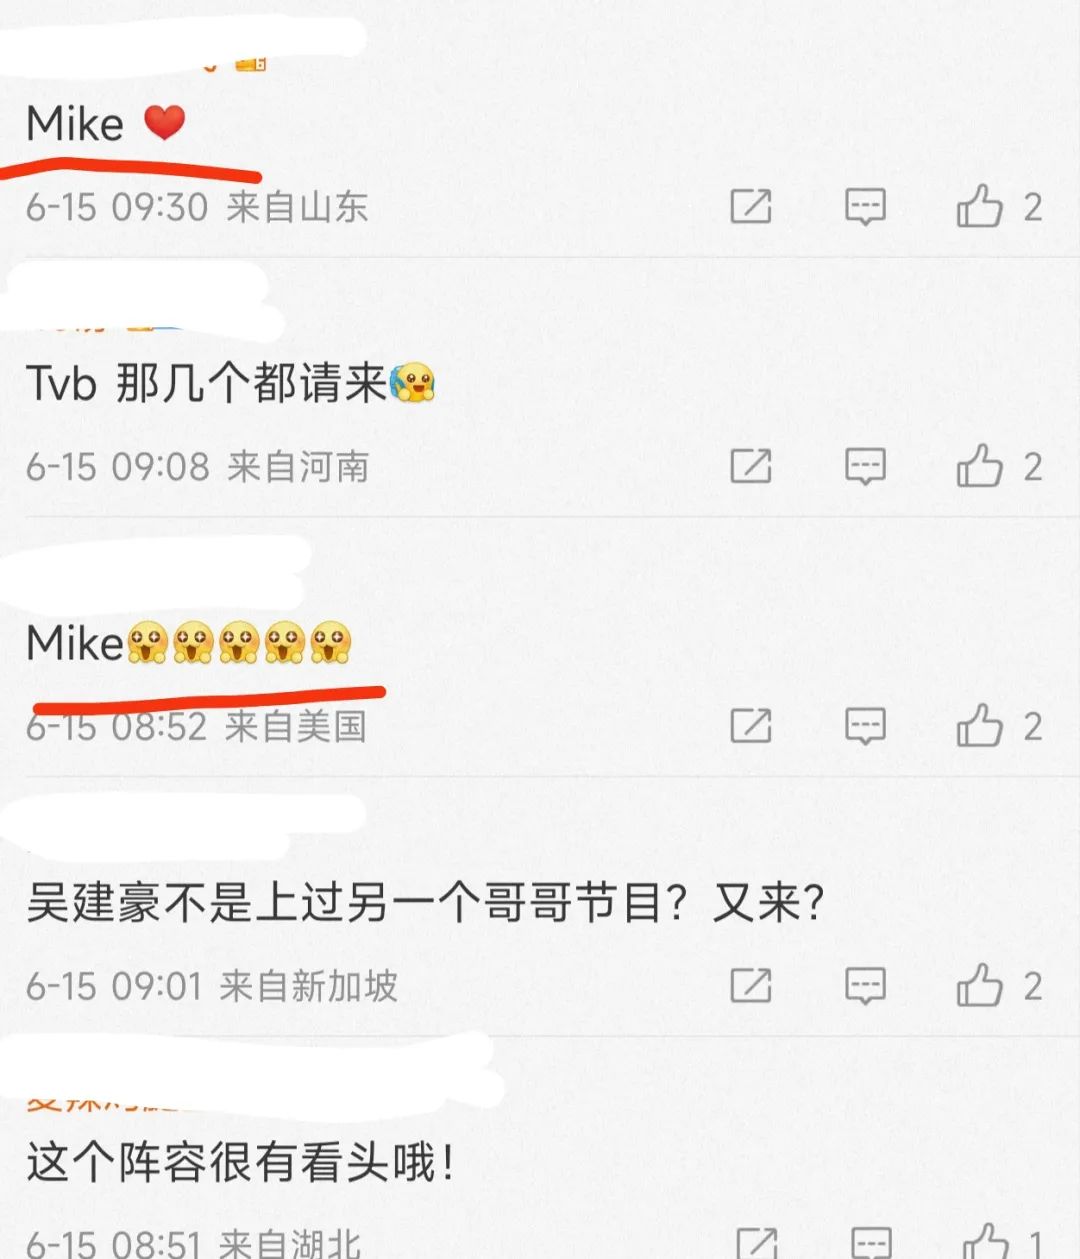Reply to the Mike comment from 美国
Image resolution: width=1080 pixels, height=1259 pixels.
pos(865,726)
